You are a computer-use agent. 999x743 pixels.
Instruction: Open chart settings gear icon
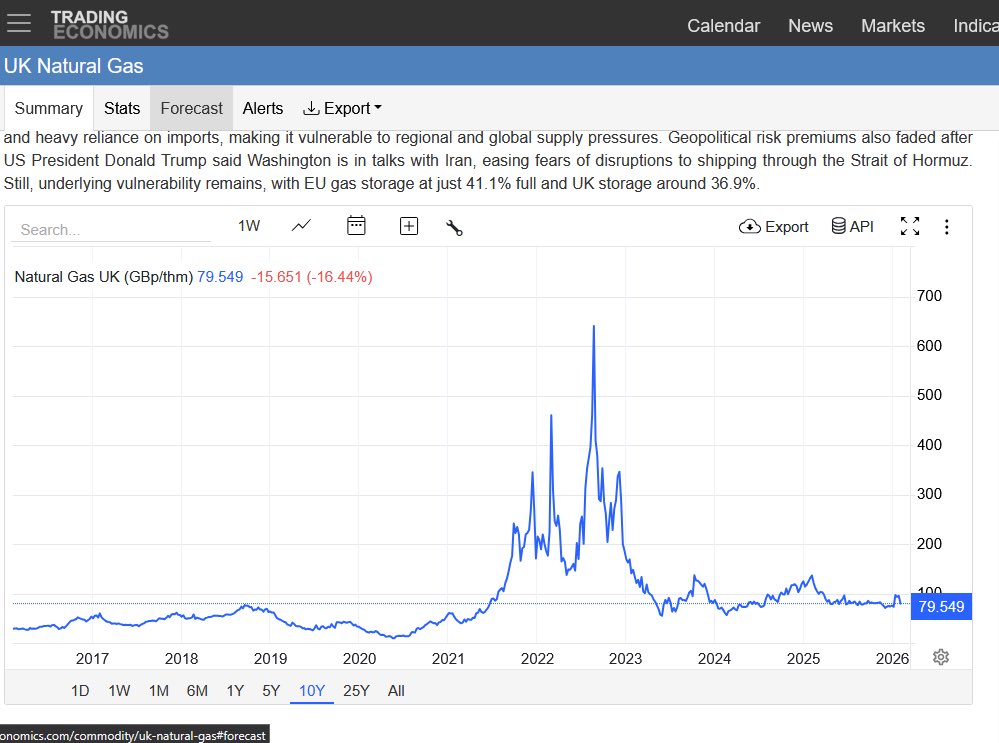click(941, 657)
